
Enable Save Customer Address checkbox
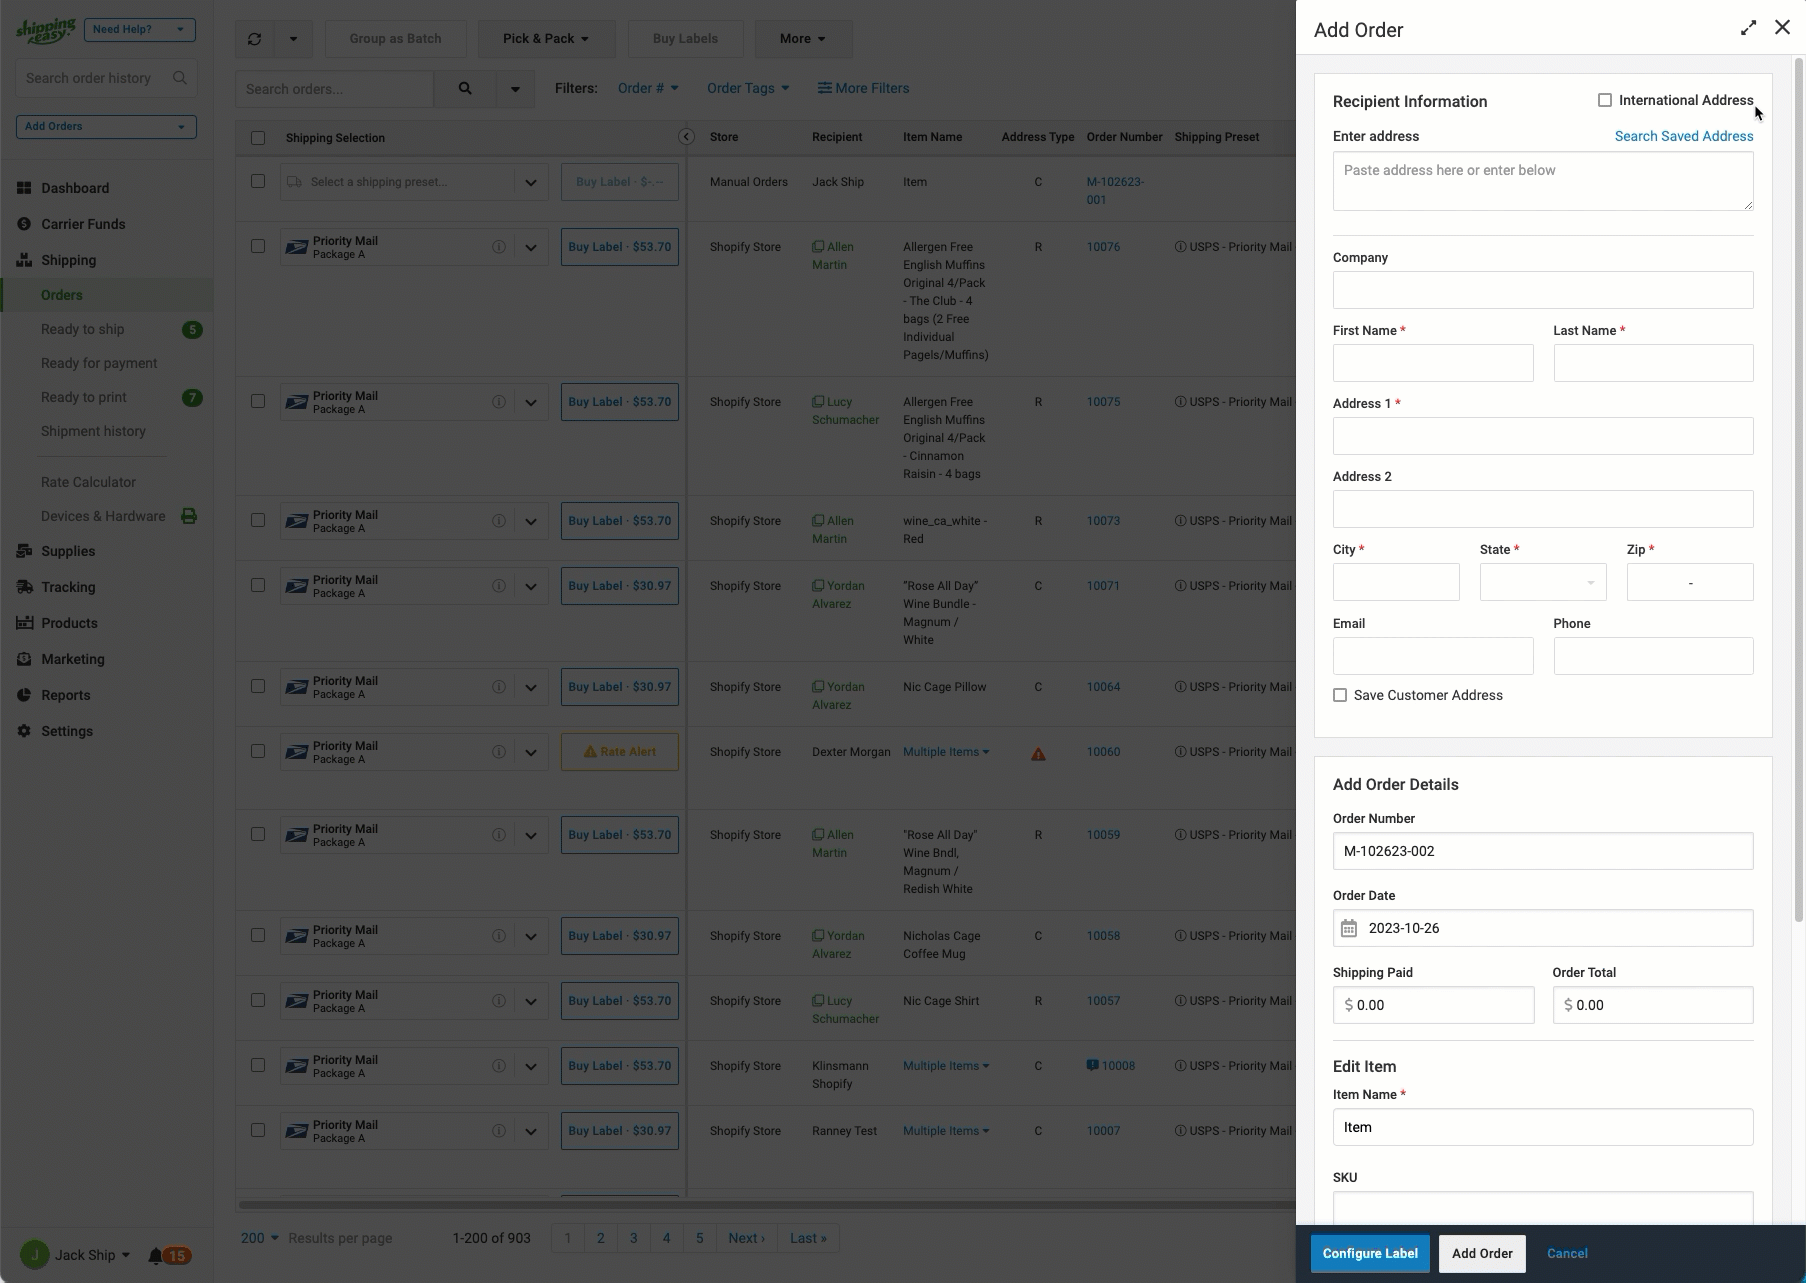1340,695
